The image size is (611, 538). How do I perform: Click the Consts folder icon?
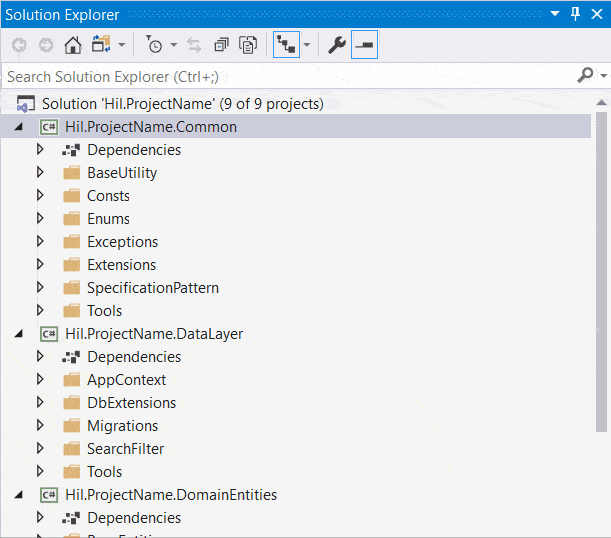click(72, 196)
